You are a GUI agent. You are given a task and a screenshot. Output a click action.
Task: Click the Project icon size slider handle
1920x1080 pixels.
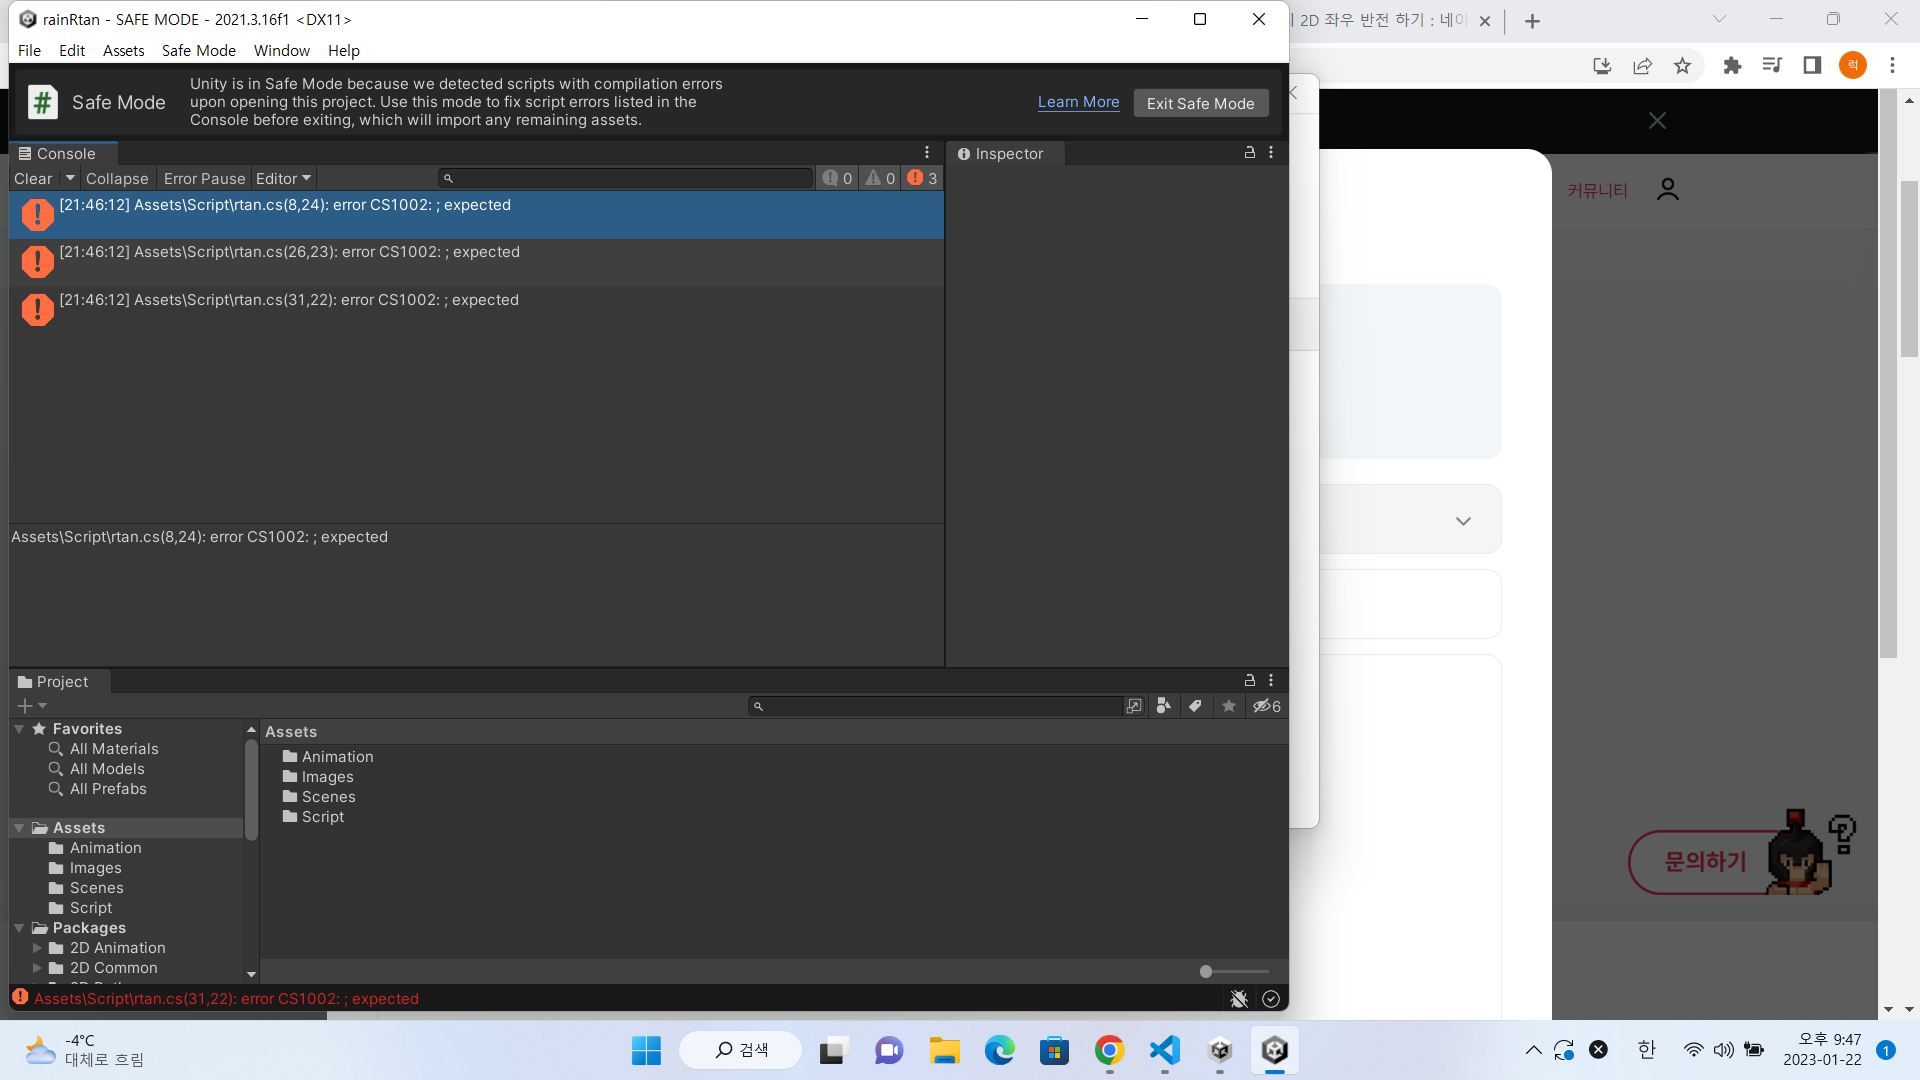[1206, 971]
